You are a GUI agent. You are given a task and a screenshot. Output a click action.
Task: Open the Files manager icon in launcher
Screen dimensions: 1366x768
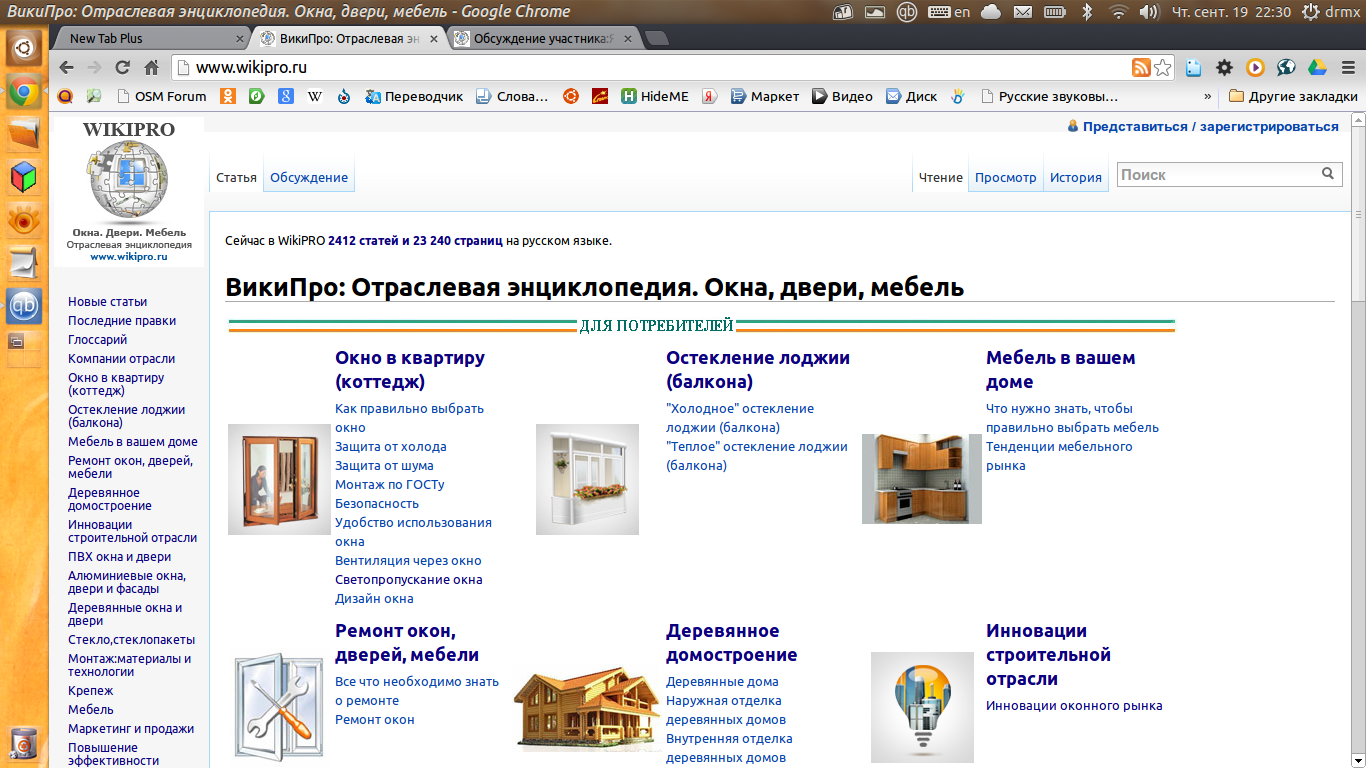pos(24,135)
